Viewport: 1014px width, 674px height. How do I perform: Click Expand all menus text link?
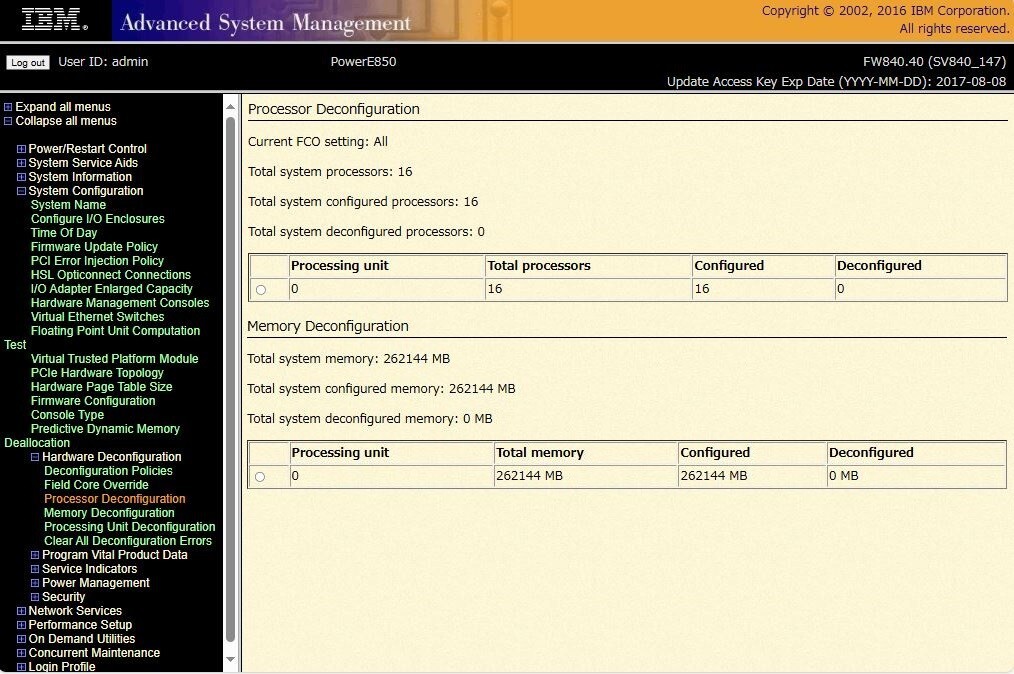63,107
